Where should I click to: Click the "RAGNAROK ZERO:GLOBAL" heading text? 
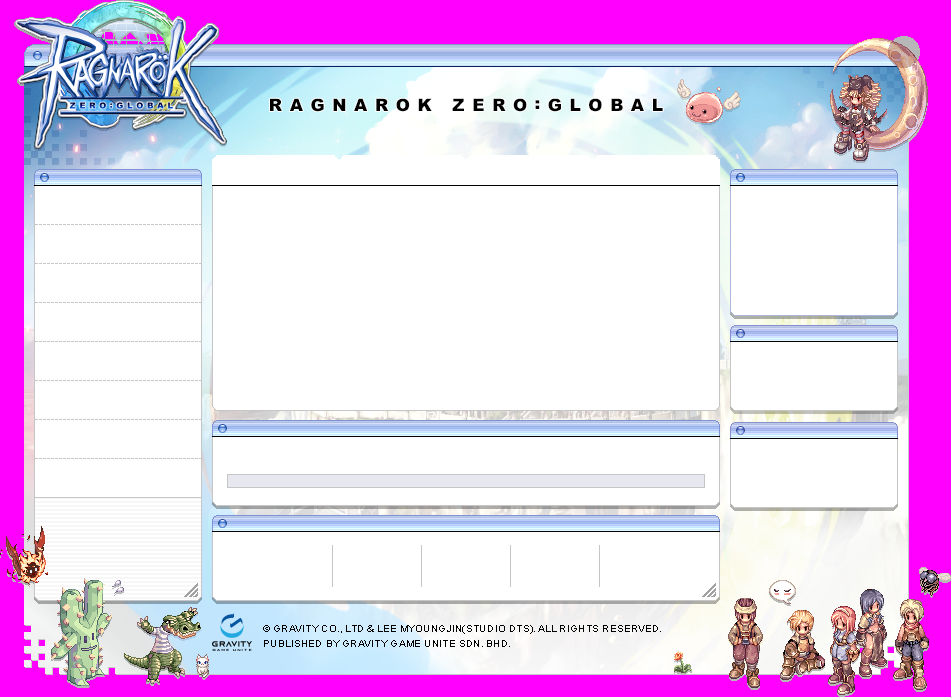(466, 105)
